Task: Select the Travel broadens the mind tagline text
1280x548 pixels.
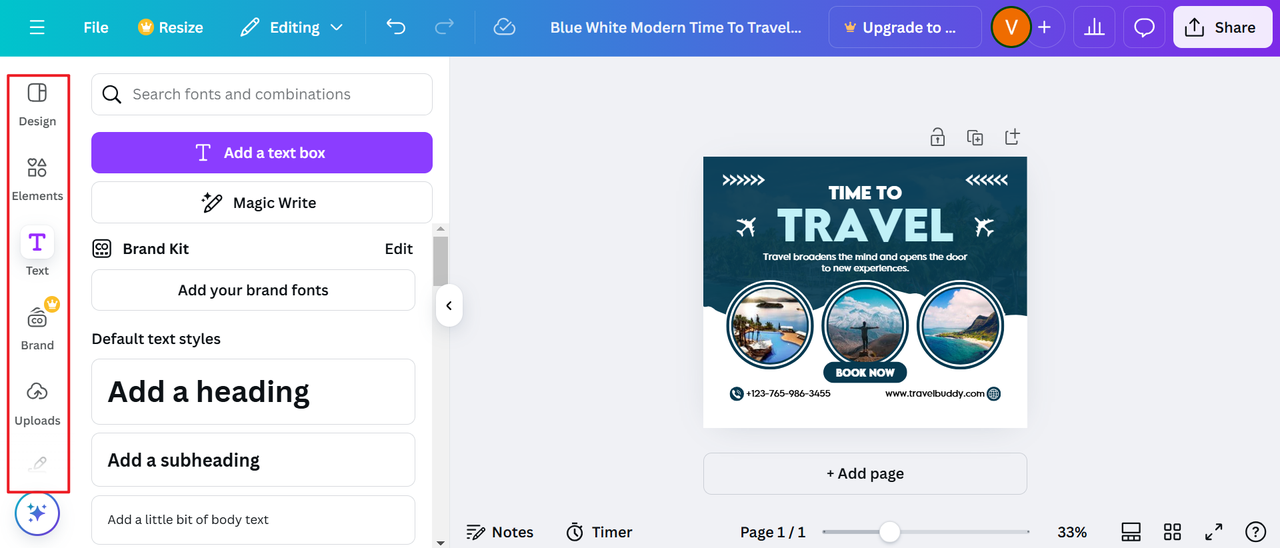Action: pyautogui.click(x=865, y=262)
